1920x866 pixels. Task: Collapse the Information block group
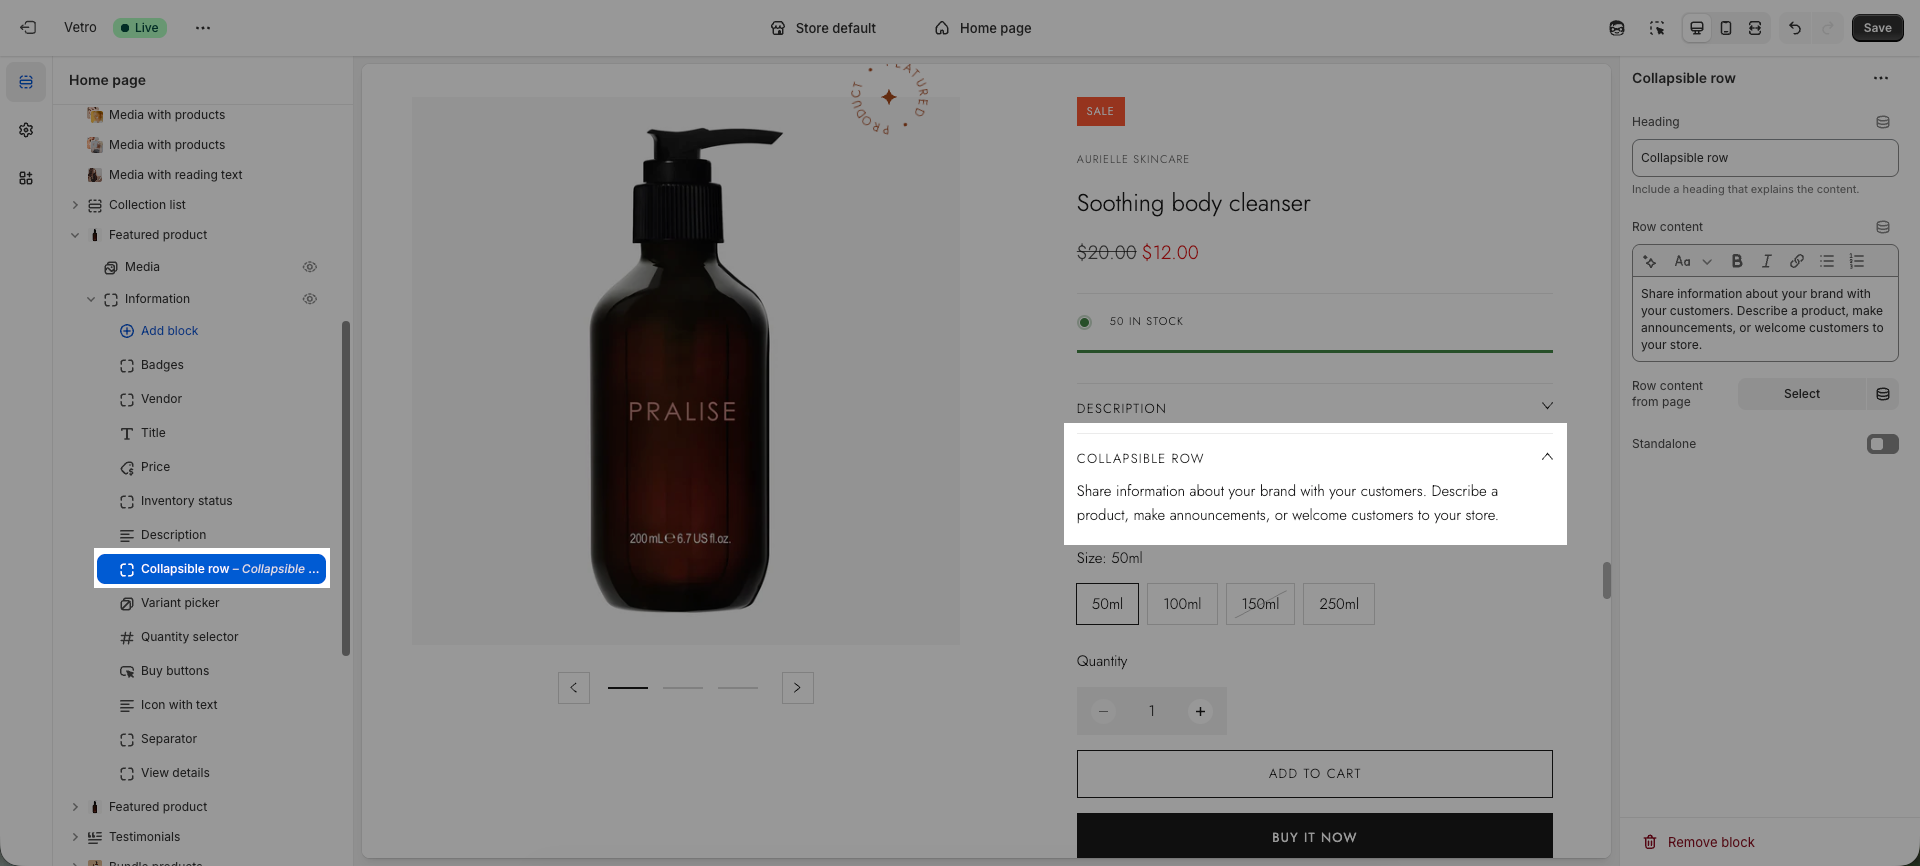pos(91,299)
